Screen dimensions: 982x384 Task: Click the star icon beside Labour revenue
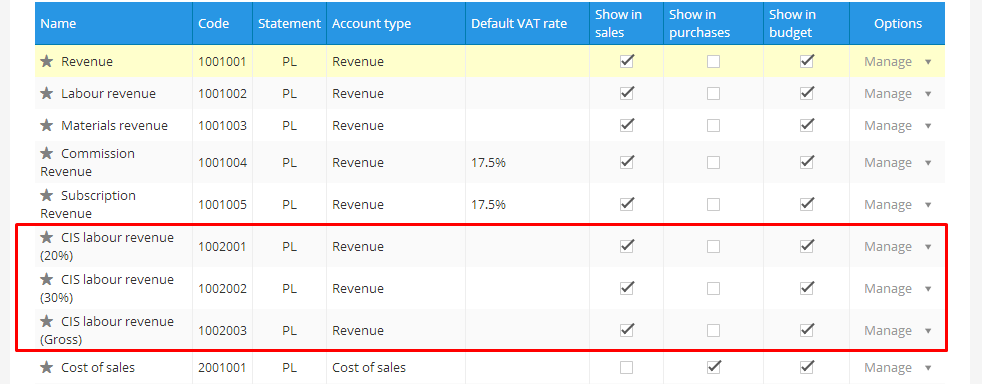tap(46, 93)
